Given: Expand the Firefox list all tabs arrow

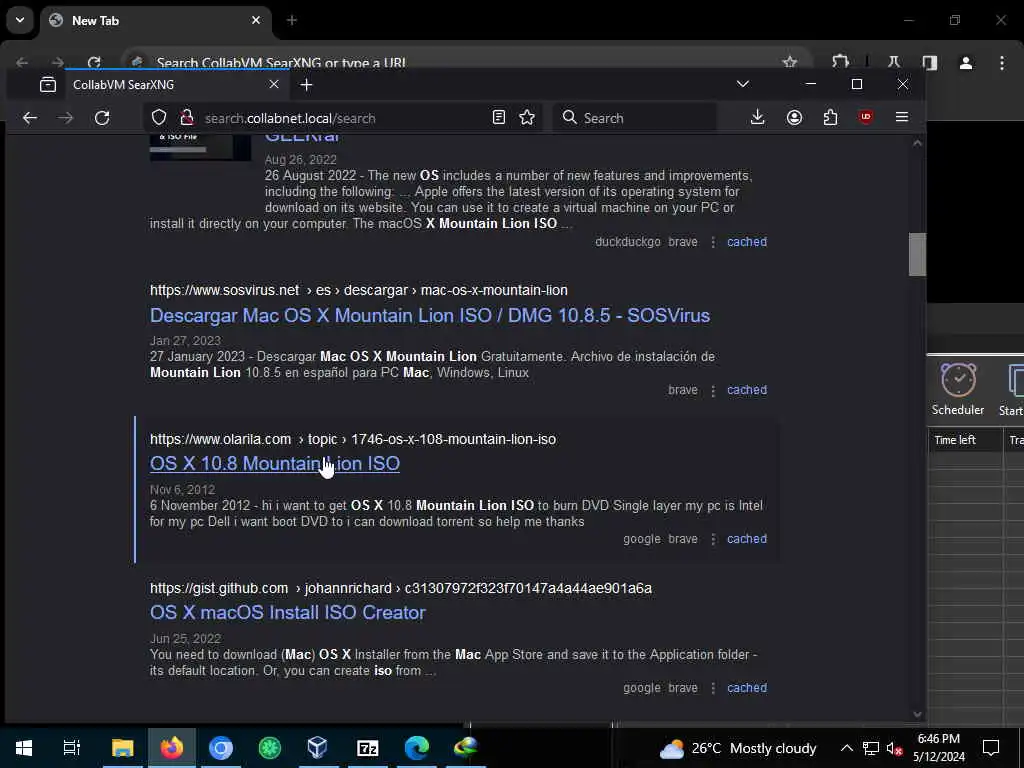Looking at the screenshot, I should pos(743,84).
